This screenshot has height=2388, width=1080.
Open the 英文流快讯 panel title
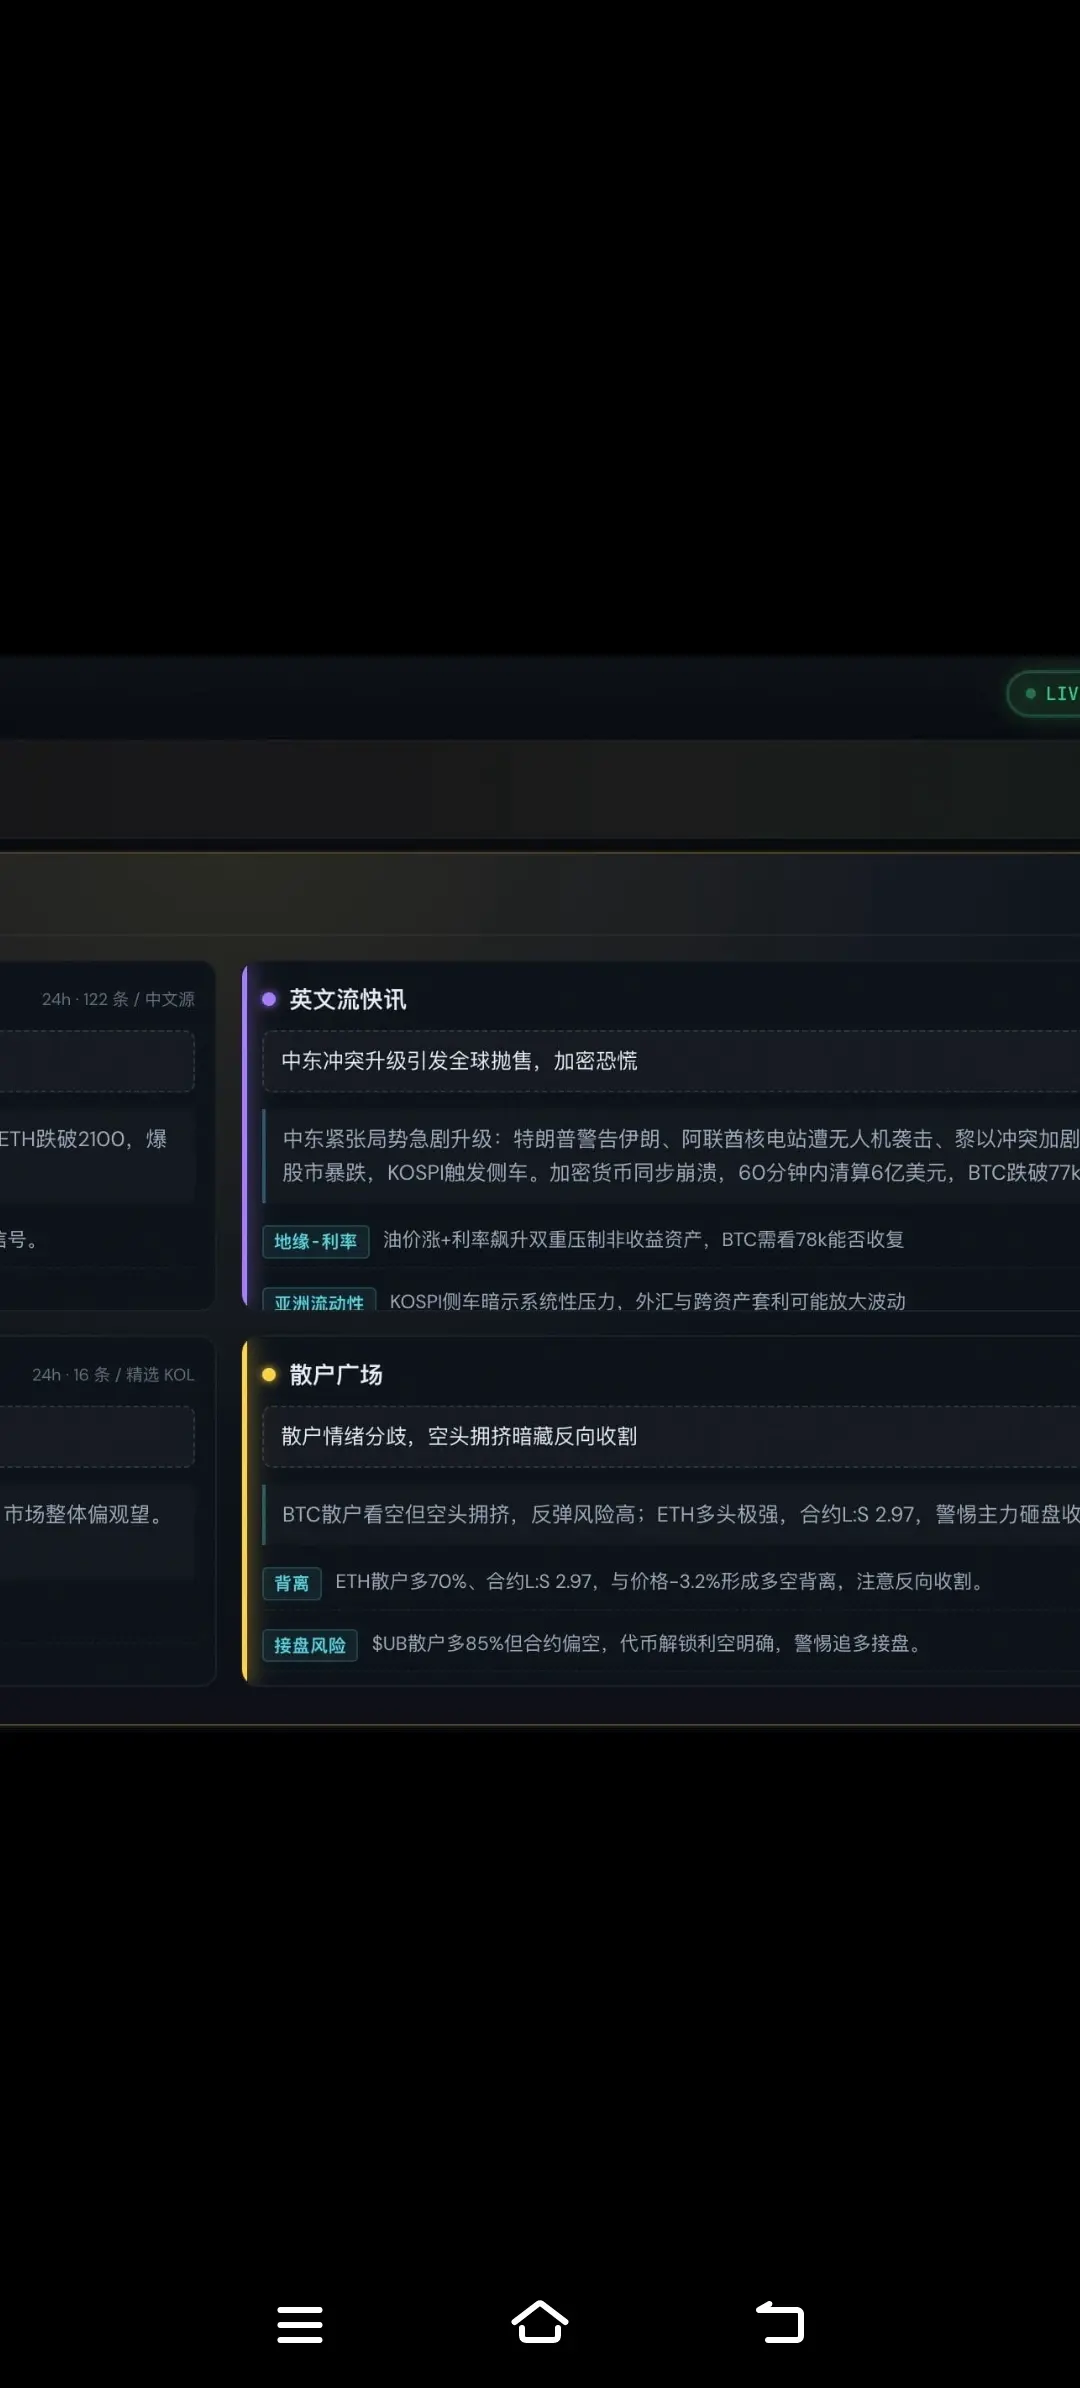point(348,999)
